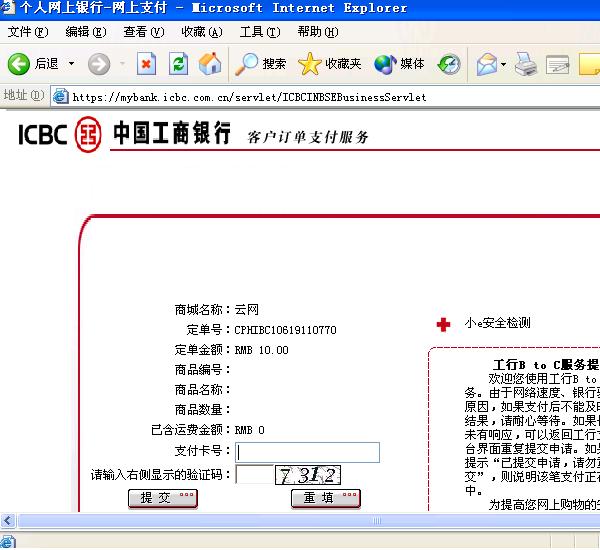Click the Back arrow icon

(x=18, y=64)
